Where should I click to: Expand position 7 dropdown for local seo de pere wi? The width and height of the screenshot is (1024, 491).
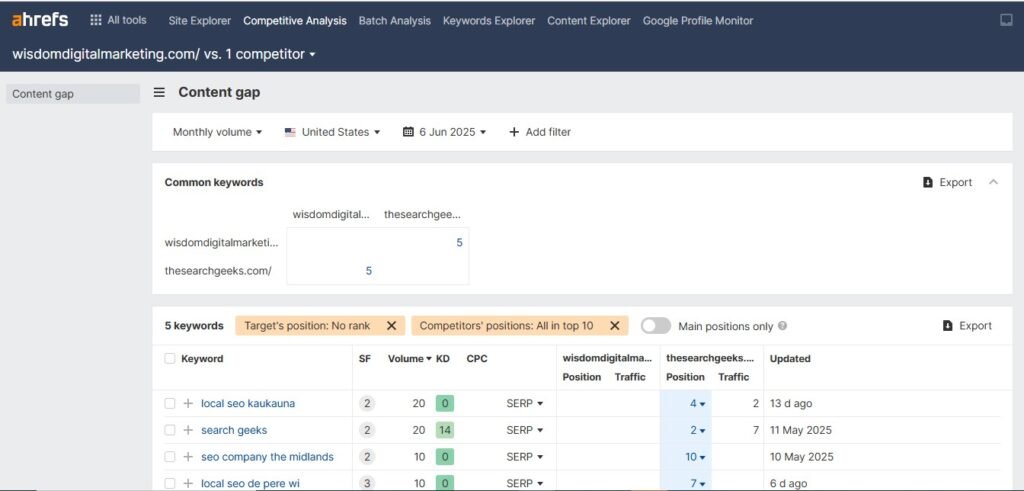click(697, 483)
